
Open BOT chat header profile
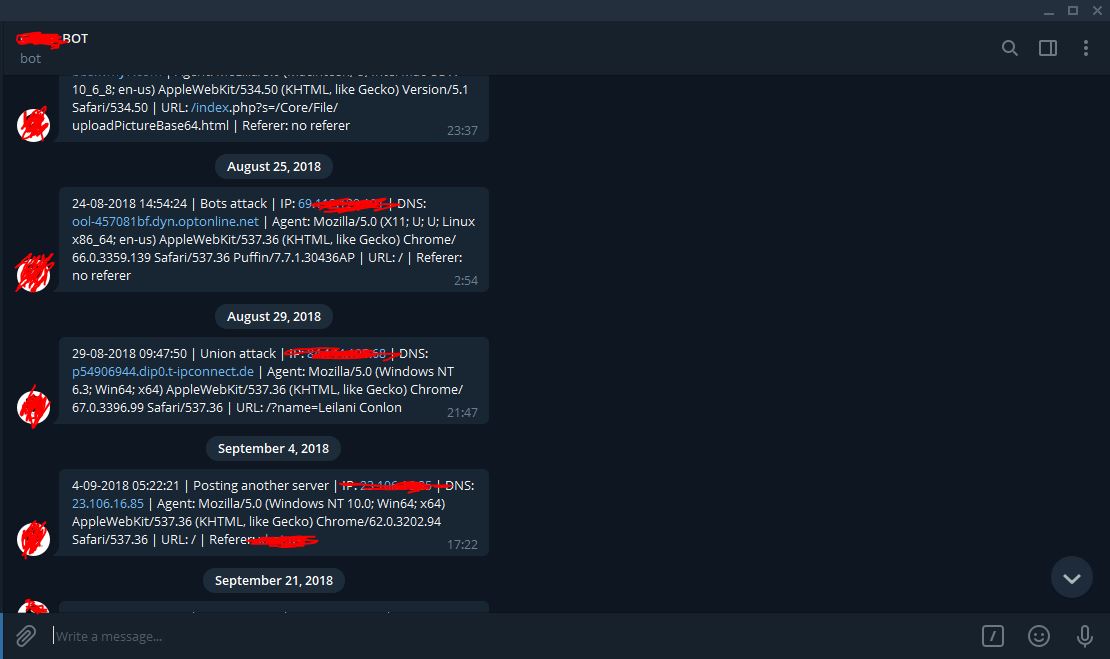click(x=53, y=47)
